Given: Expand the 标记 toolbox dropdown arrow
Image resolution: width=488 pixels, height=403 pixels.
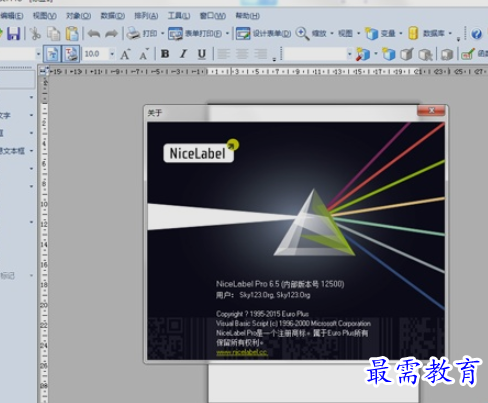Looking at the screenshot, I should [32, 276].
